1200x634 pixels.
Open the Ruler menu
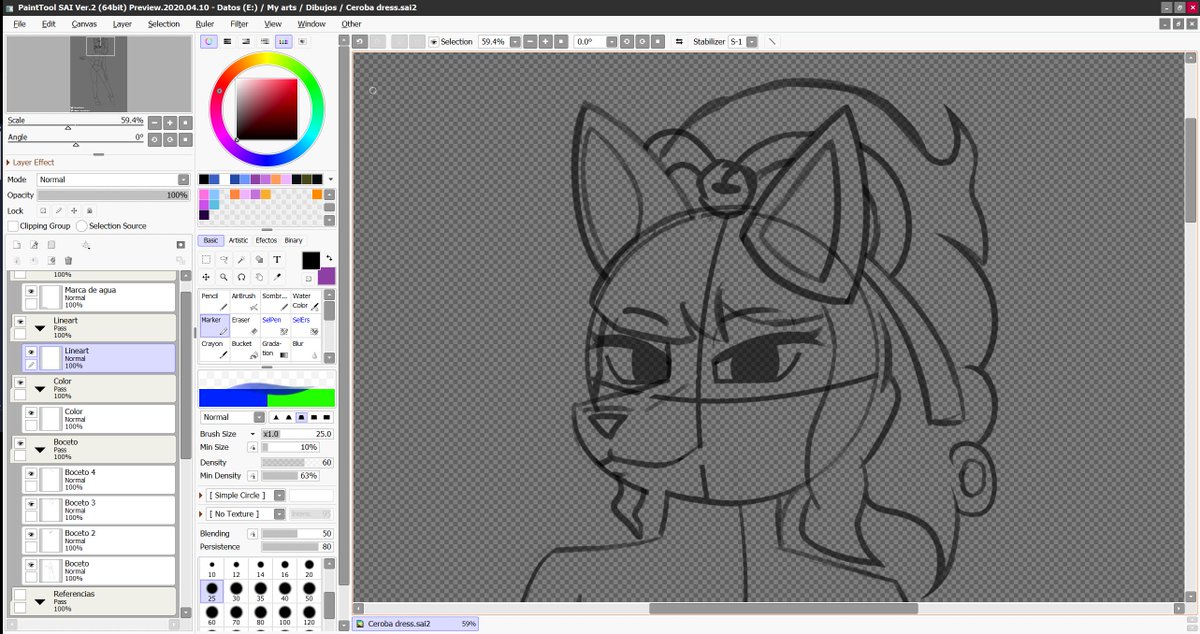(204, 23)
